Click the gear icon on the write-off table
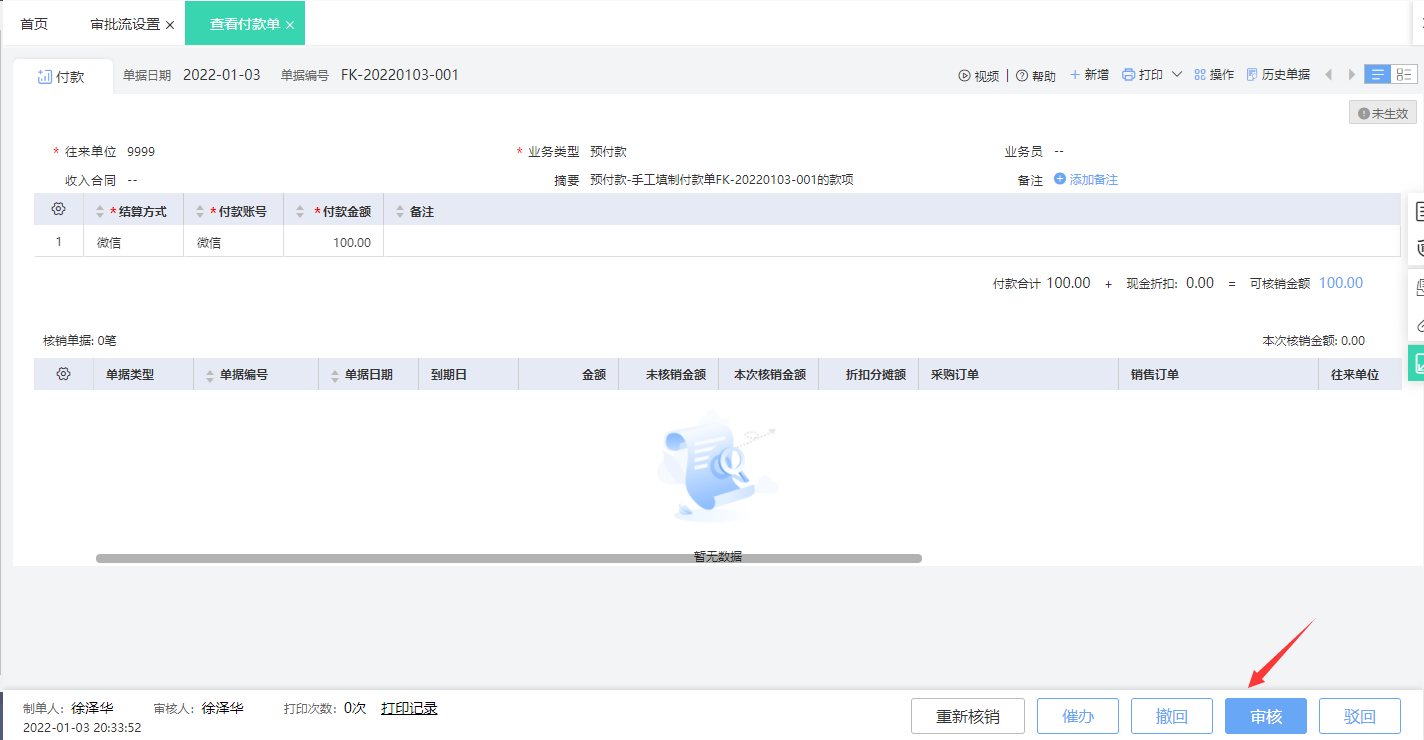Screen dimensions: 1424x740 point(64,373)
